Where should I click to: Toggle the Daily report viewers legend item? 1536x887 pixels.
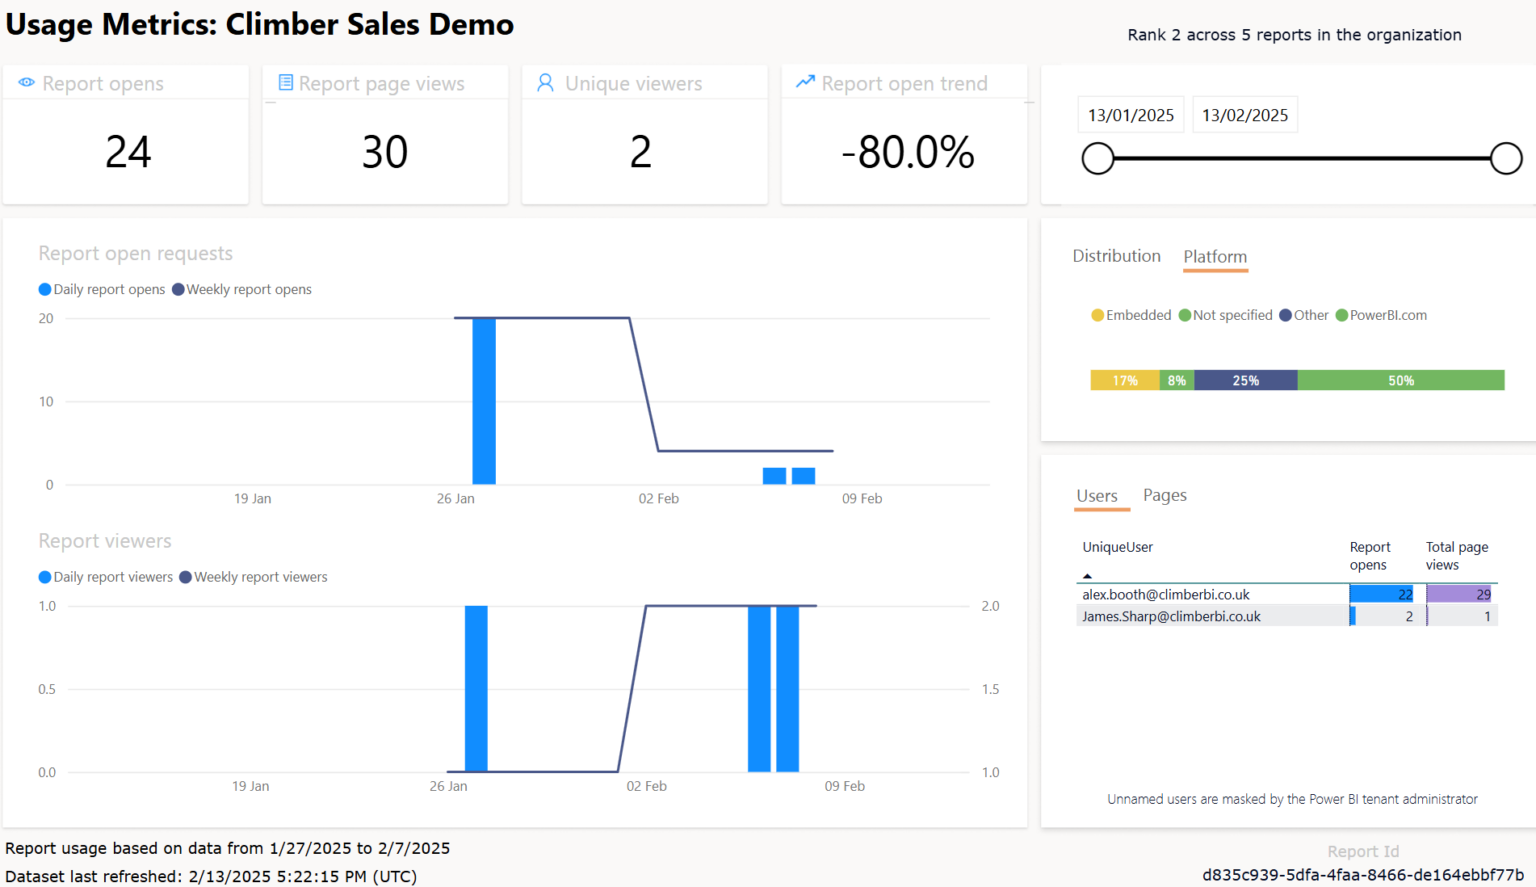[x=107, y=577]
